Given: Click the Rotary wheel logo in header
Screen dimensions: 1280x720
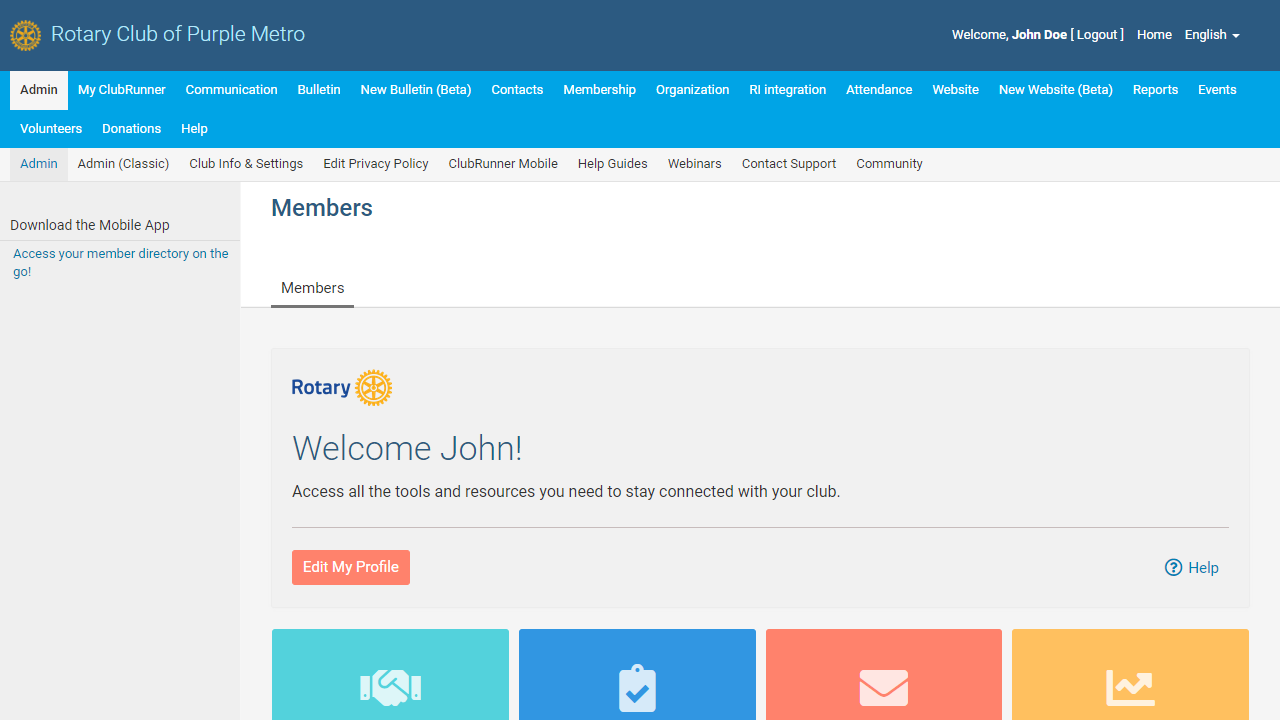Looking at the screenshot, I should pyautogui.click(x=26, y=35).
